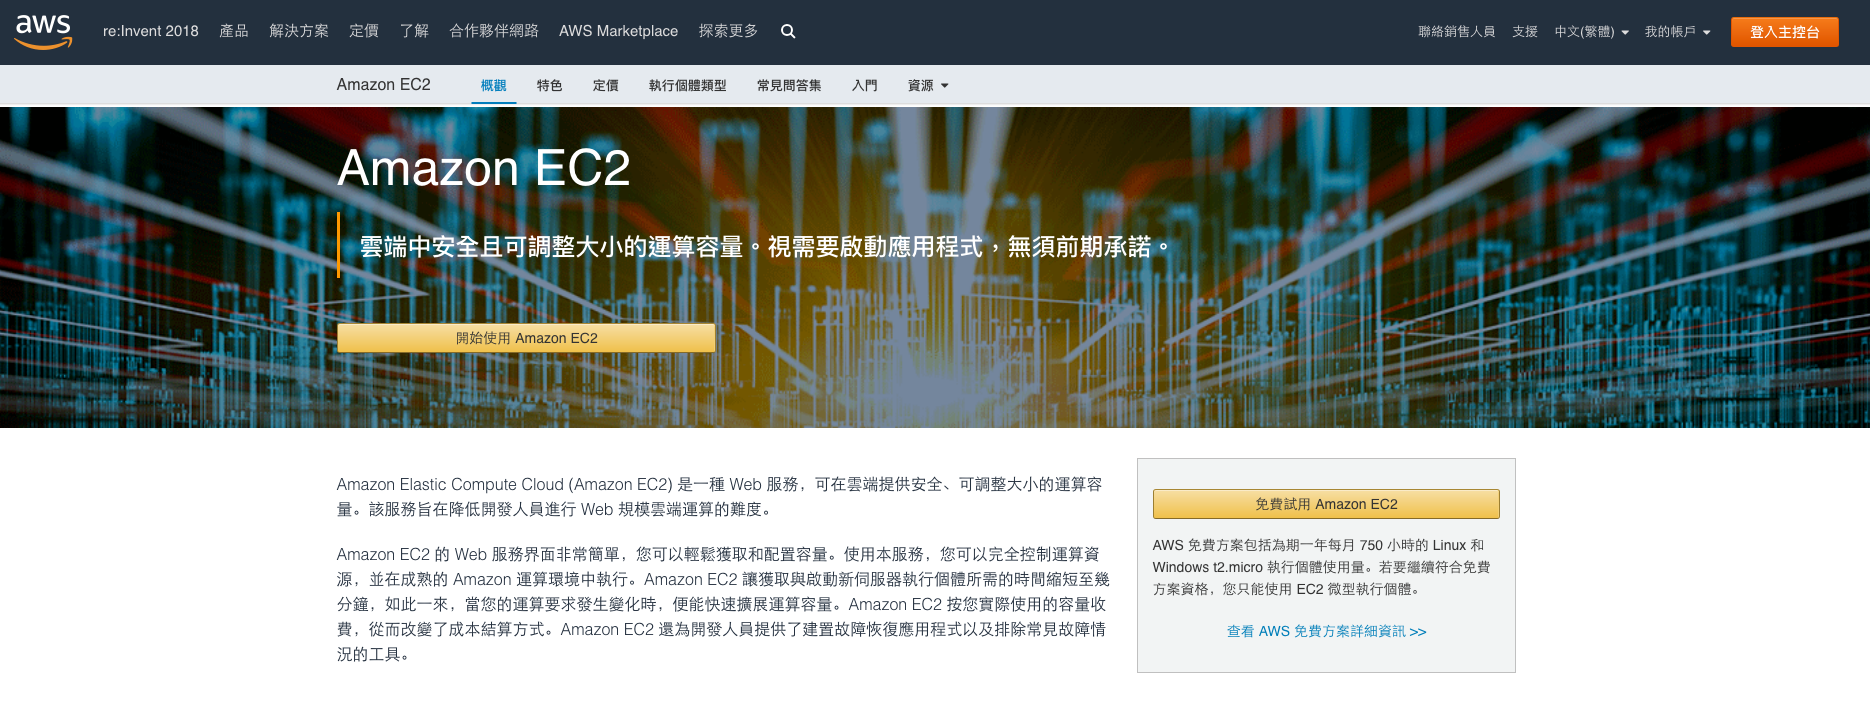Open the 解決方案 menu
Screen dimensions: 1870x711
pos(299,31)
